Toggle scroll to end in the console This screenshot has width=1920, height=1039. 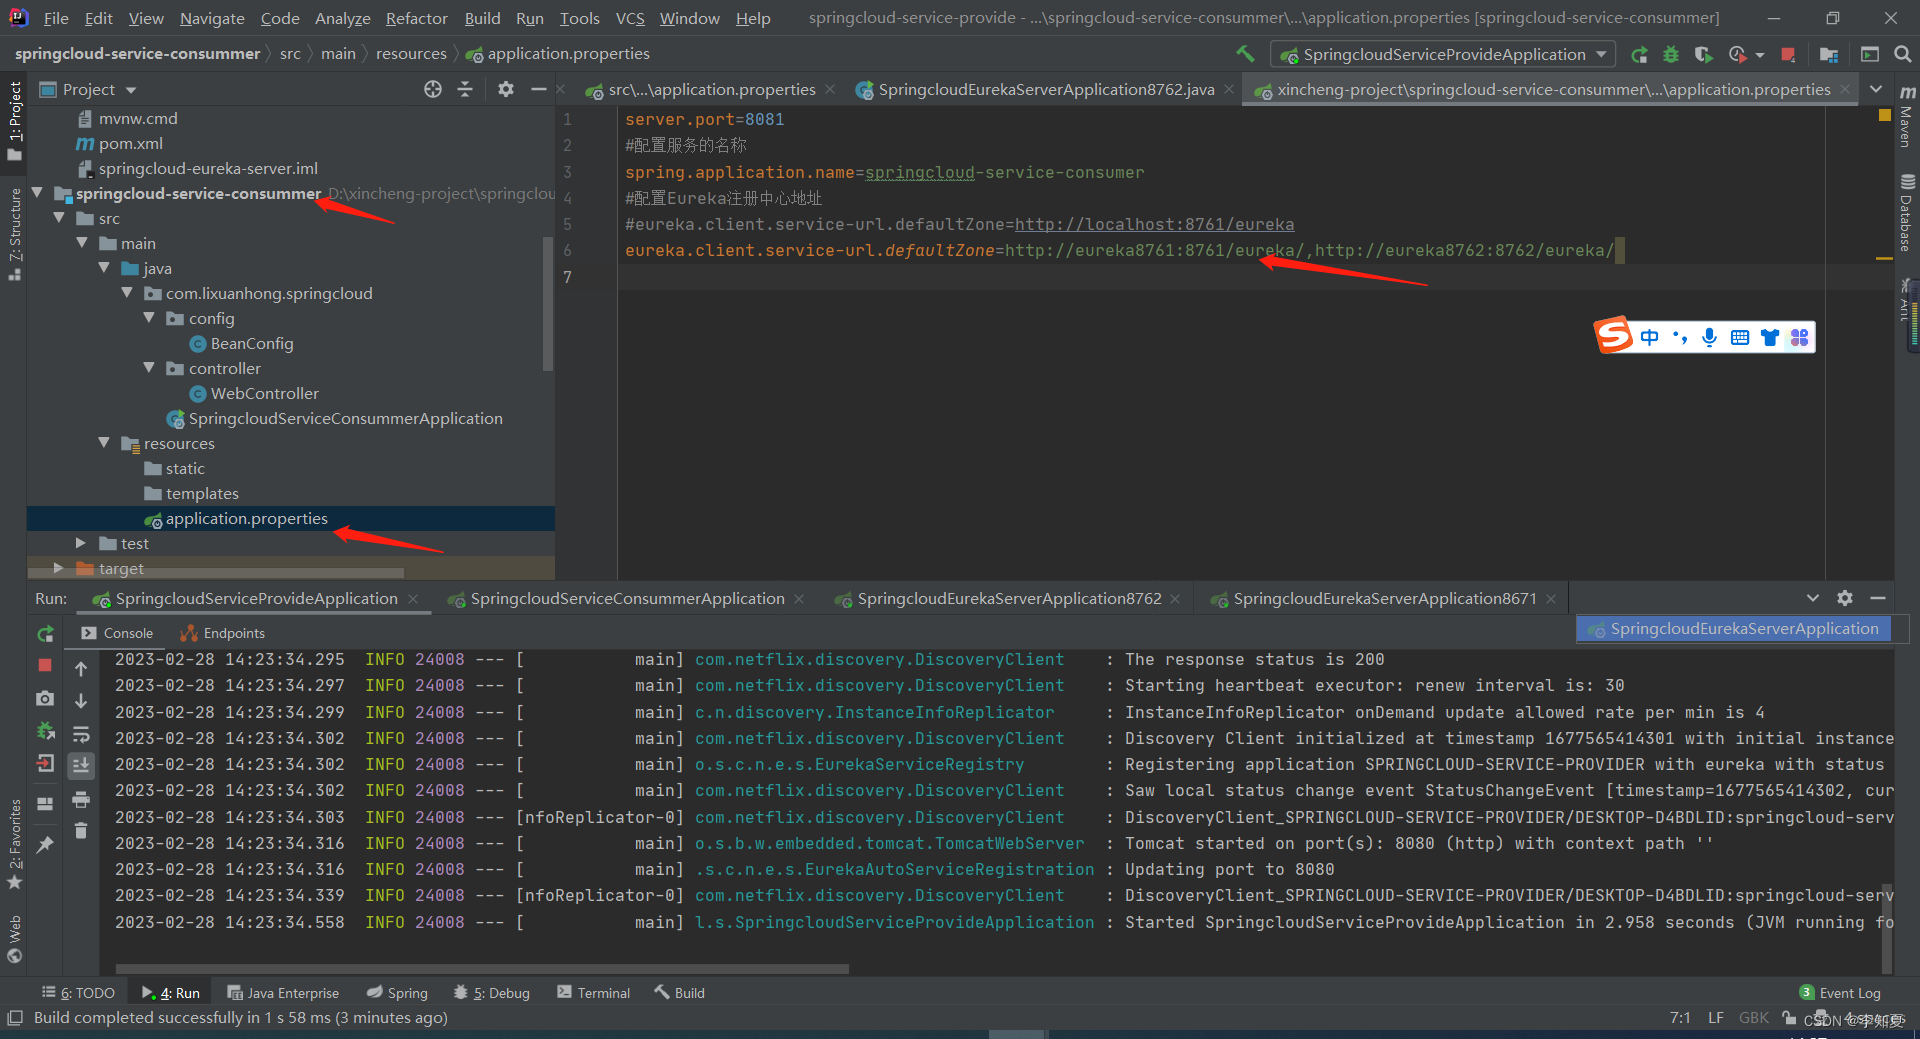[81, 766]
